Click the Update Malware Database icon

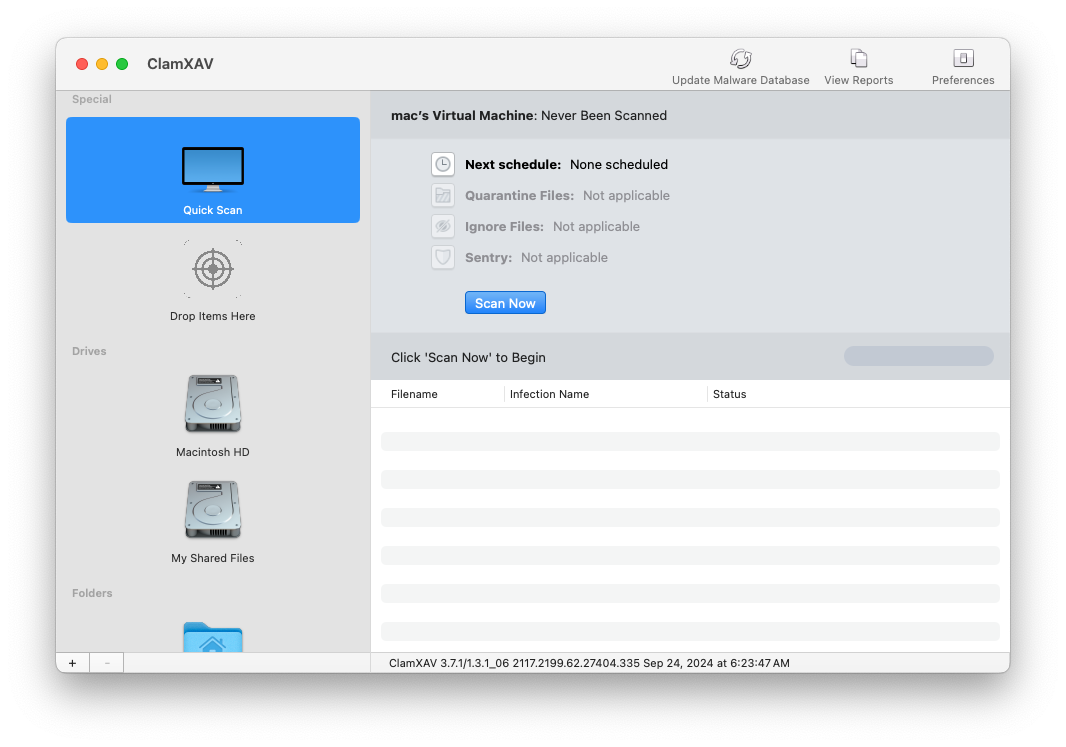click(x=740, y=59)
